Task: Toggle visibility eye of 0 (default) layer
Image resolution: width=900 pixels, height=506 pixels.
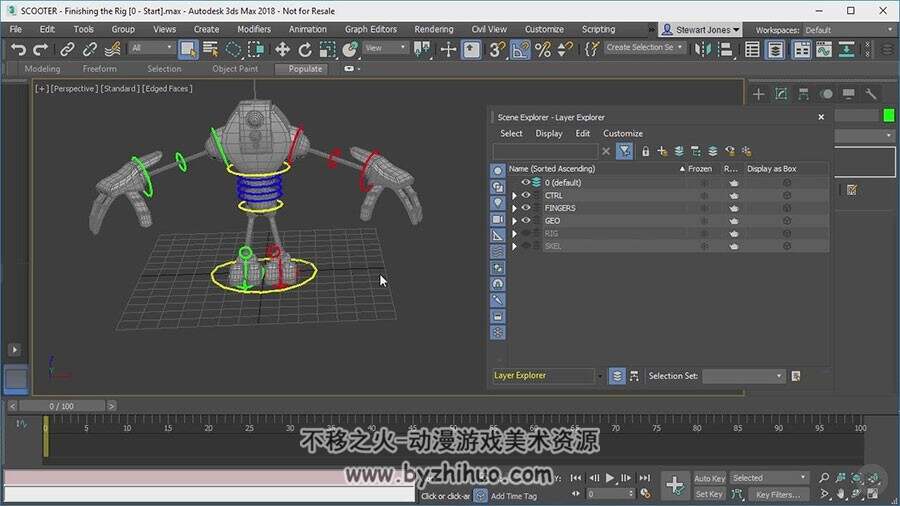Action: click(525, 182)
